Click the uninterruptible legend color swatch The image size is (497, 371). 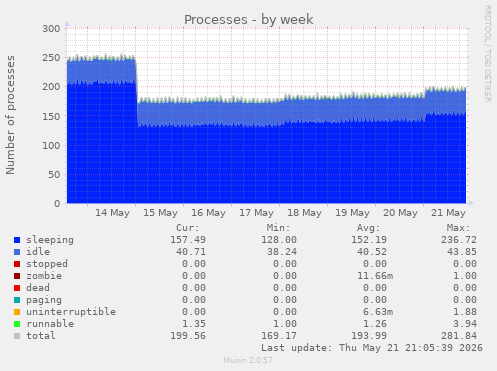tap(17, 312)
